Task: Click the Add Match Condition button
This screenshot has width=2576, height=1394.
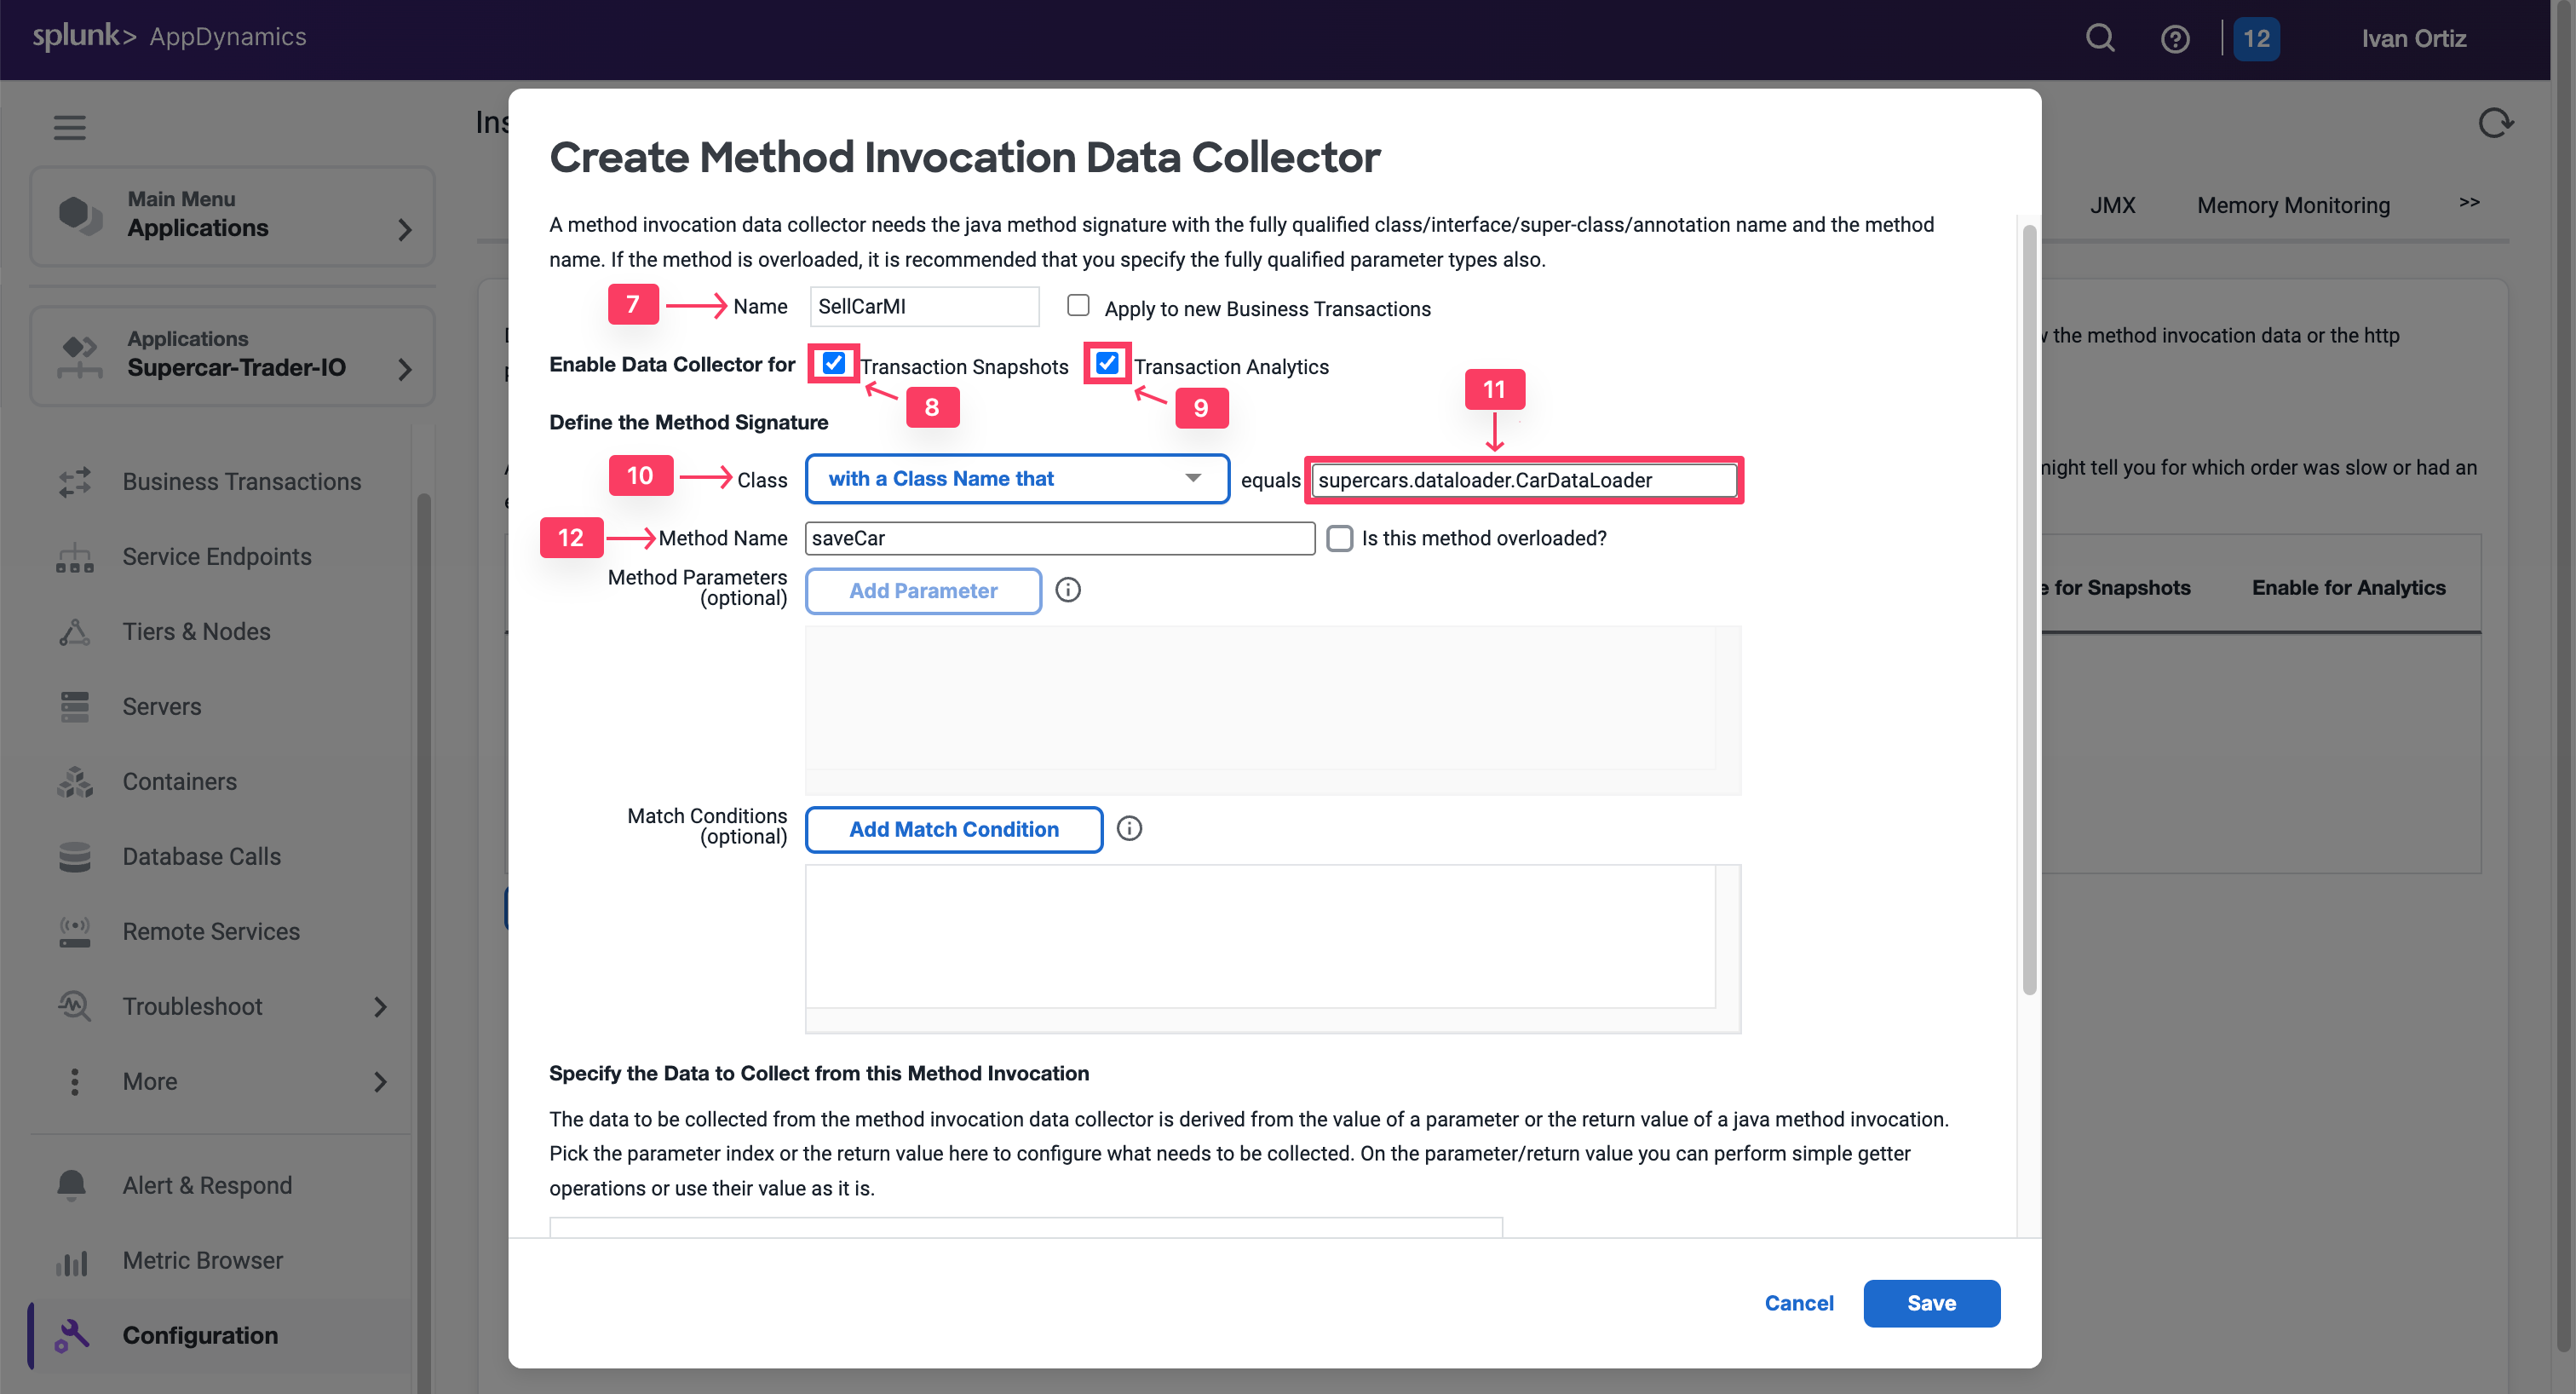Action: pyautogui.click(x=953, y=829)
